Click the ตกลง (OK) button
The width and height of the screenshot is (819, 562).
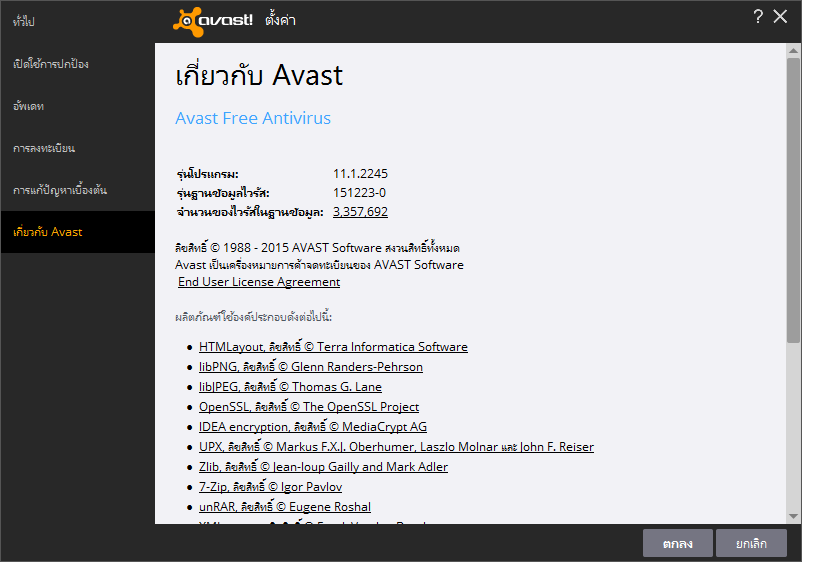coord(677,543)
